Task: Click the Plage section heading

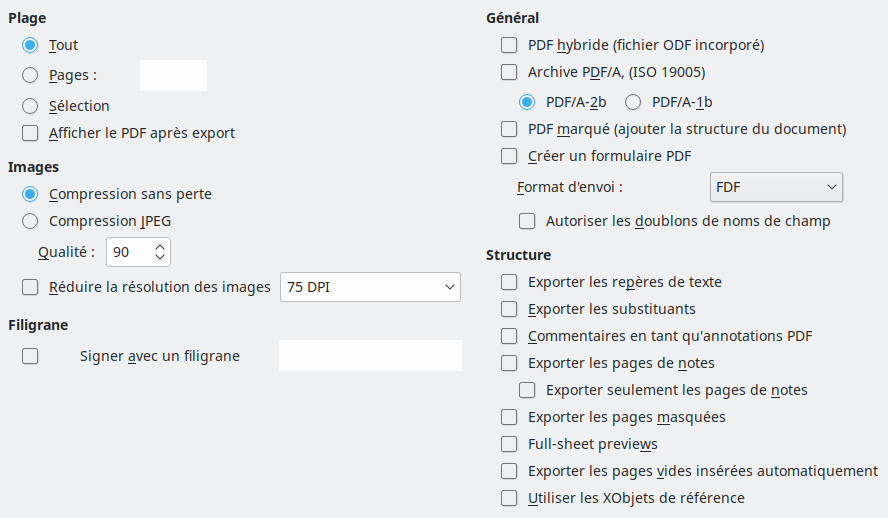Action: click(27, 18)
